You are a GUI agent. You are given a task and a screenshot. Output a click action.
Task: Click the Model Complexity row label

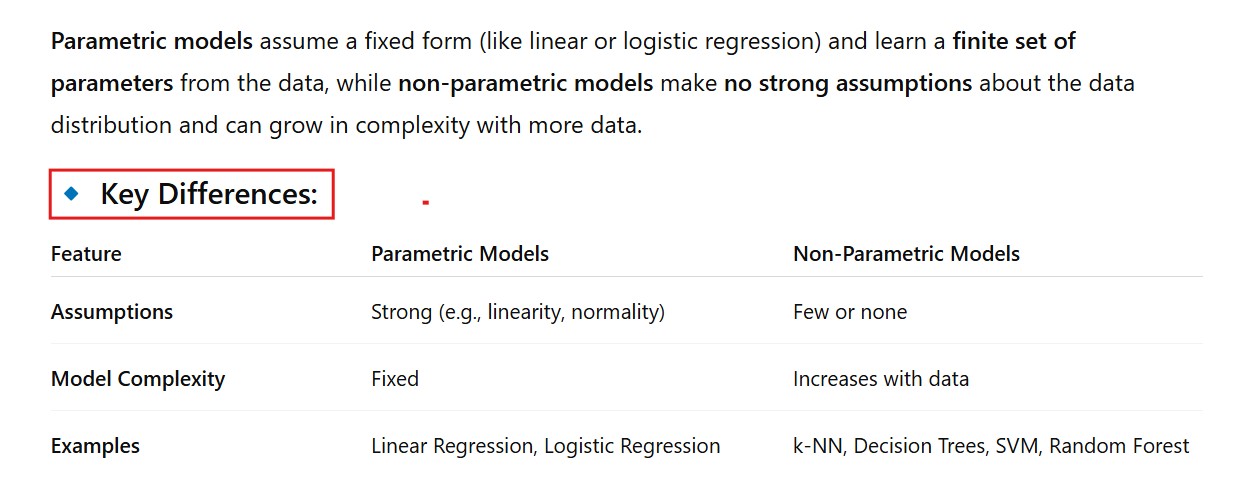click(x=138, y=379)
